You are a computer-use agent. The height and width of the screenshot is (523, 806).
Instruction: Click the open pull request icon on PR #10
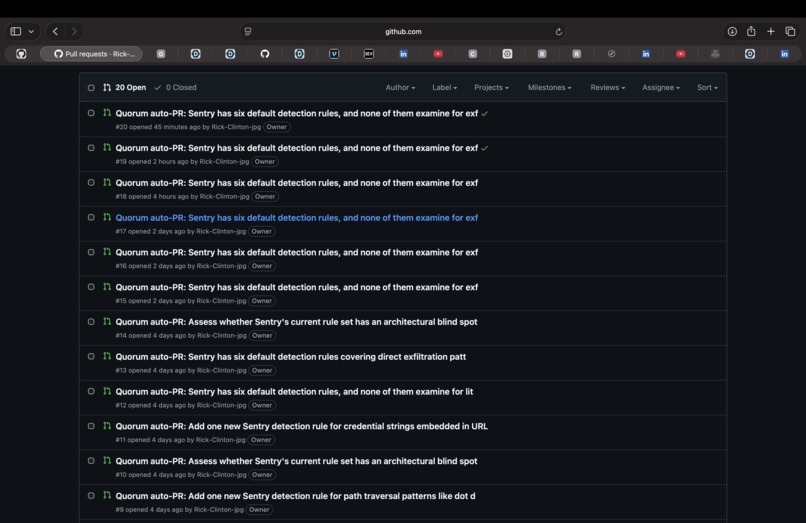(x=107, y=461)
